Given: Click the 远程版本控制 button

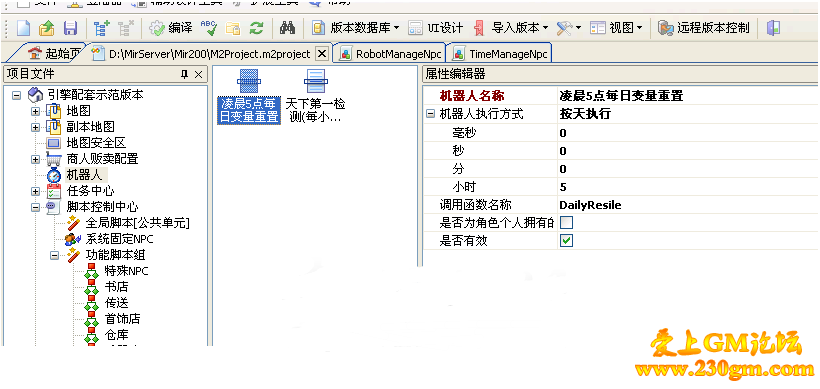Looking at the screenshot, I should pos(703,28).
